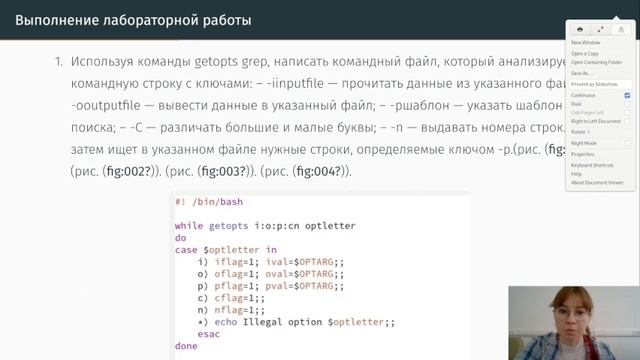Click the "done" keyword in code
640x360 pixels.
[186, 346]
